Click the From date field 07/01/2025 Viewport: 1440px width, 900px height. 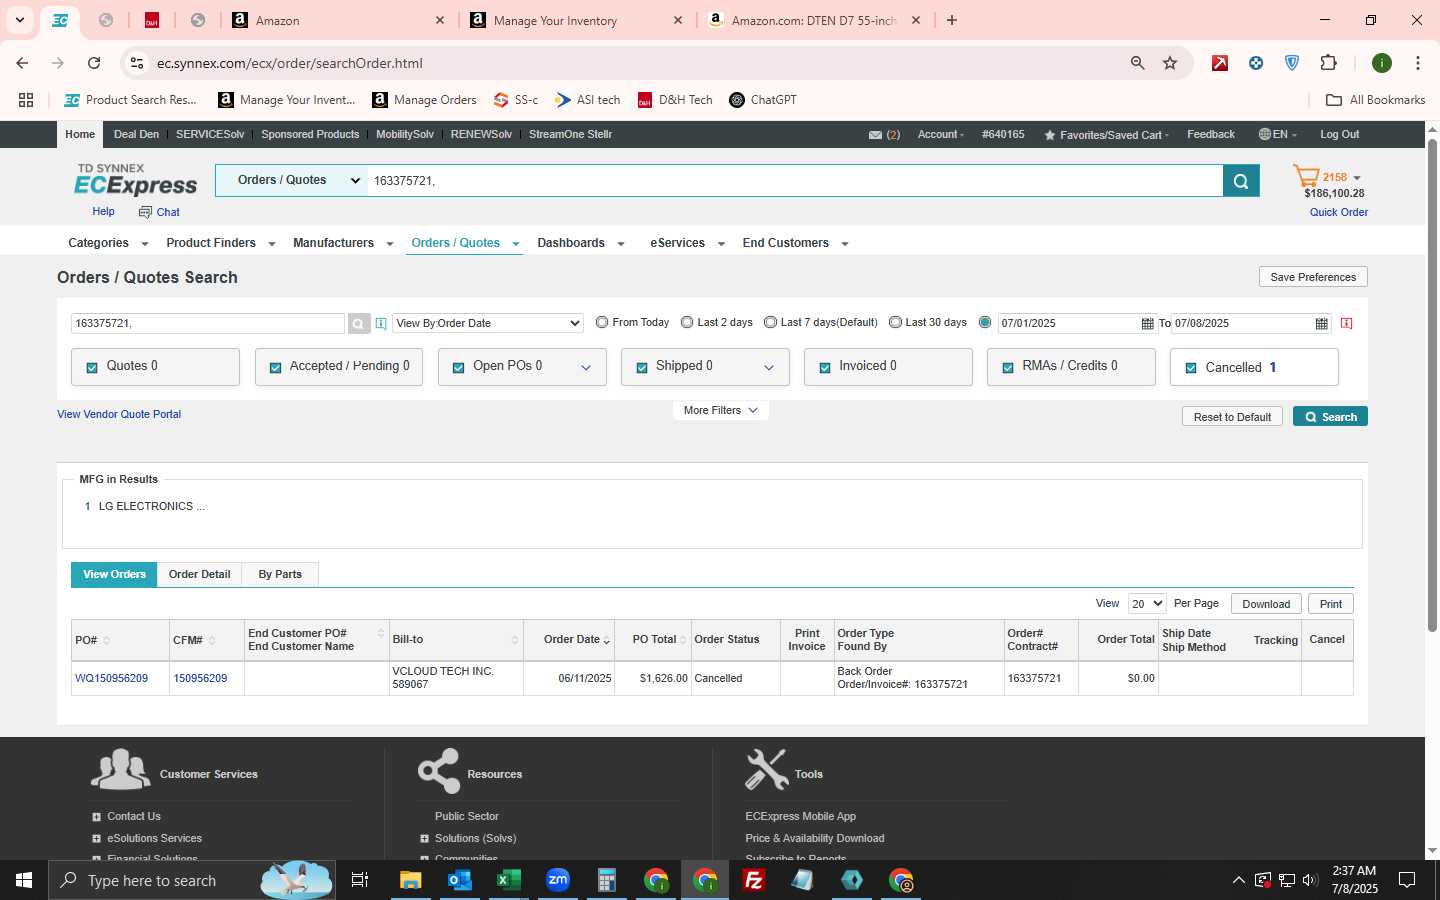1068,323
